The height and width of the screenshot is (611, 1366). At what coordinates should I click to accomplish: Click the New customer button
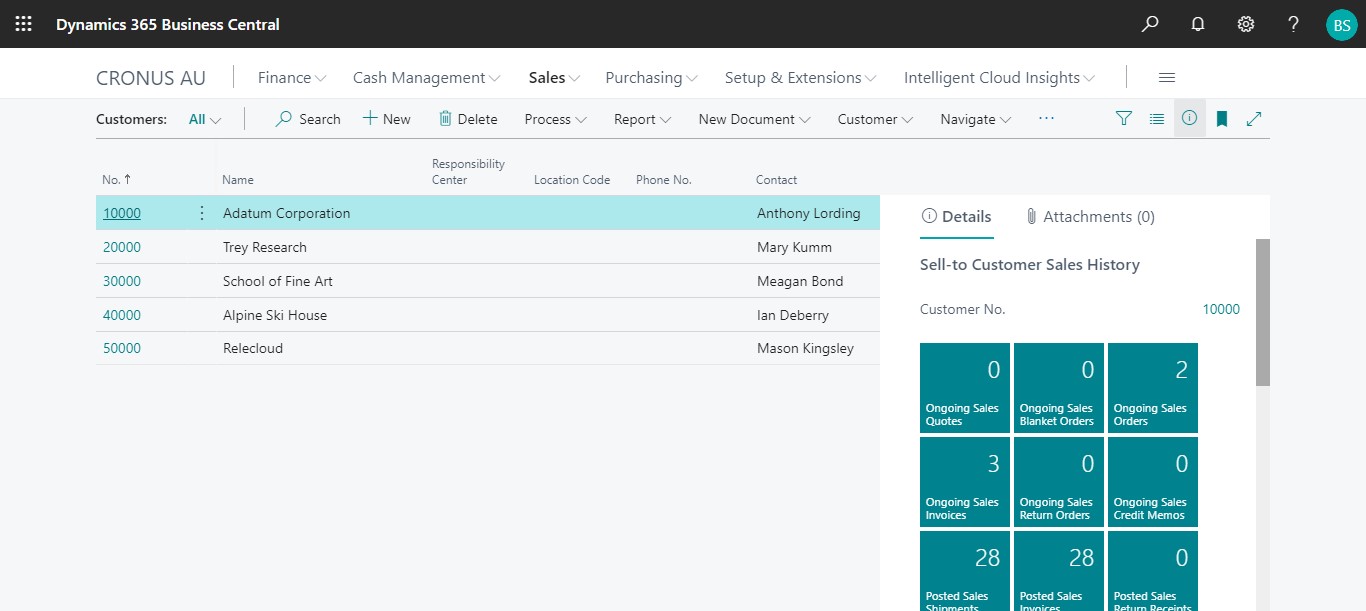pos(386,119)
